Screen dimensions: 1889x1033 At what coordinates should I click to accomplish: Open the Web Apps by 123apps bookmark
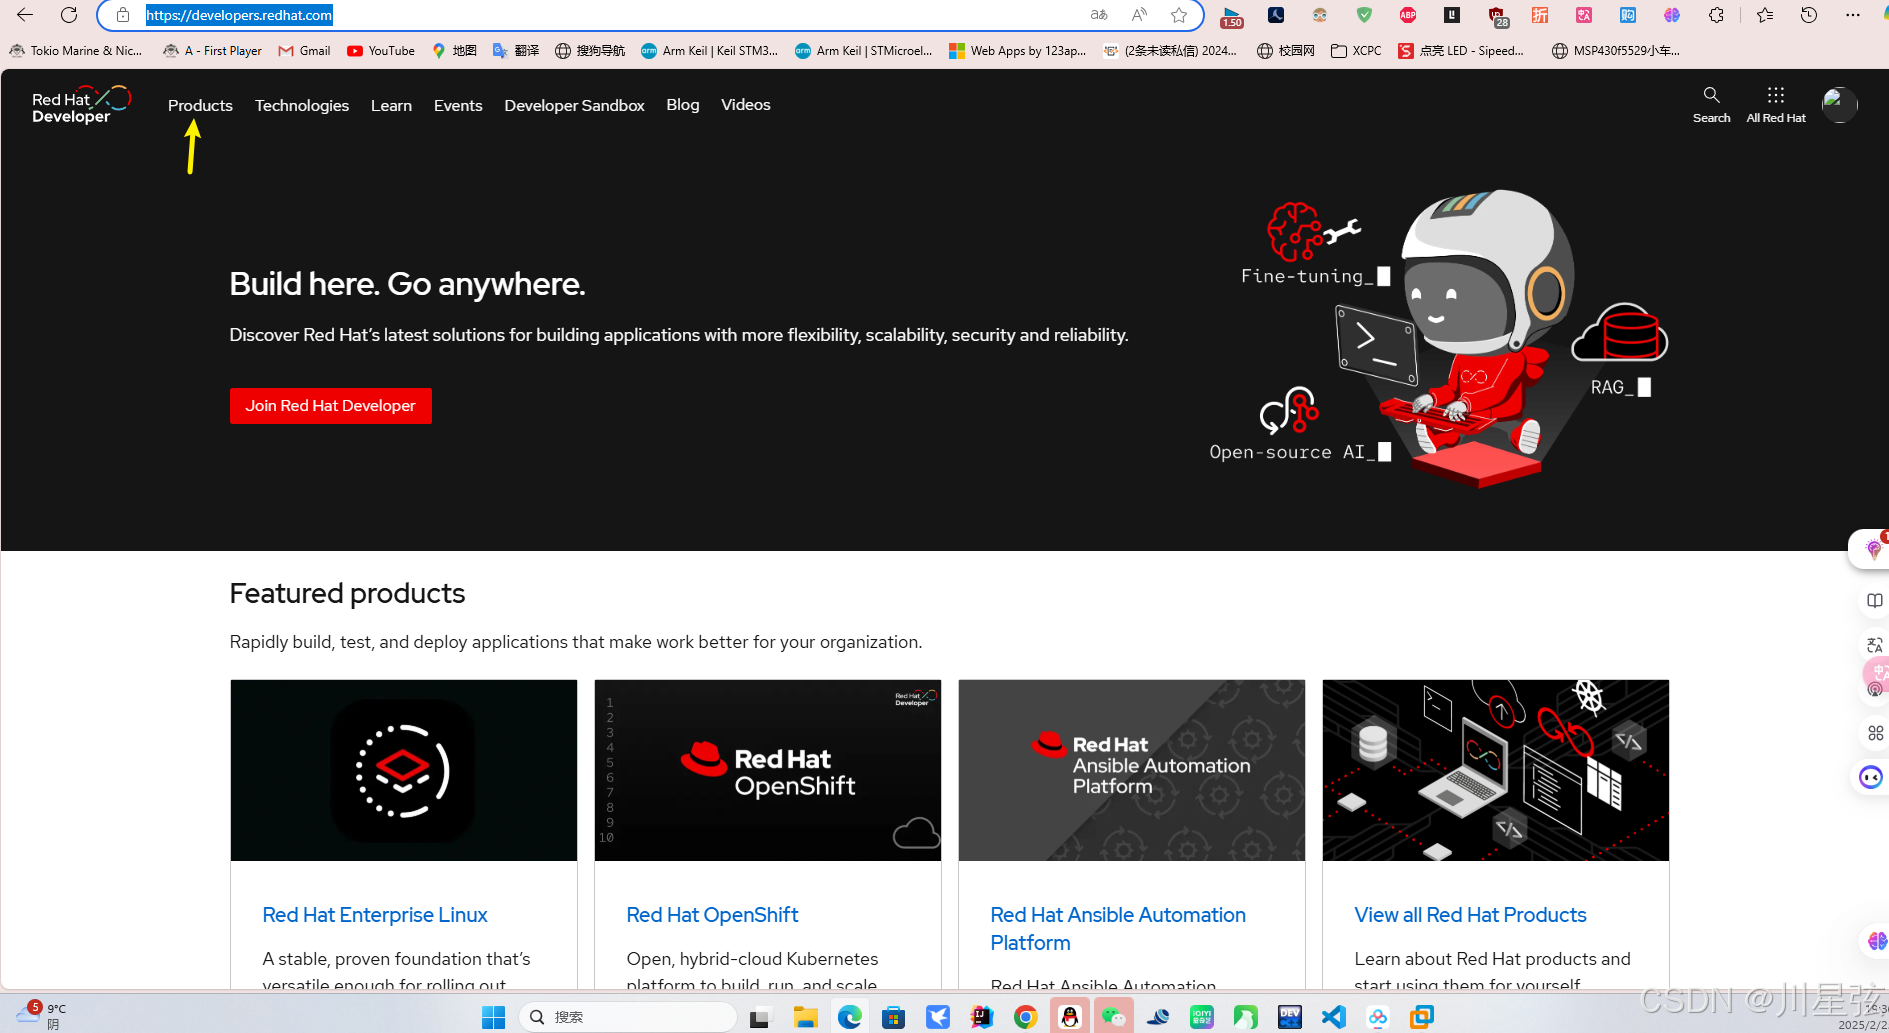click(x=1018, y=50)
